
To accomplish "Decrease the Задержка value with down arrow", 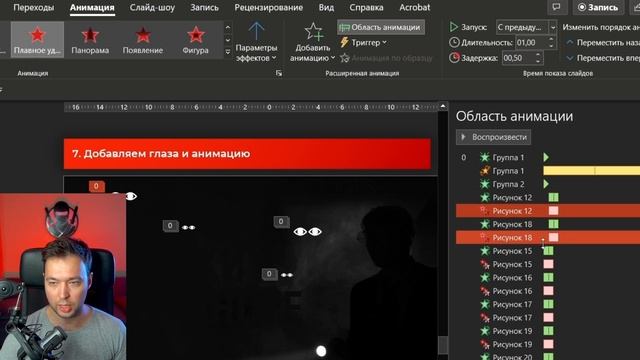I will pyautogui.click(x=538, y=61).
